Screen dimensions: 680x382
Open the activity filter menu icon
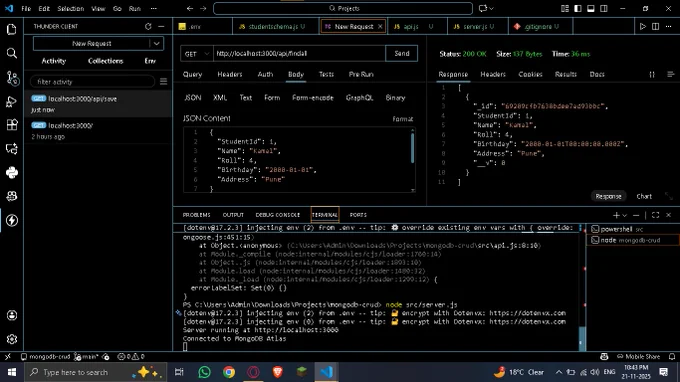pos(163,82)
